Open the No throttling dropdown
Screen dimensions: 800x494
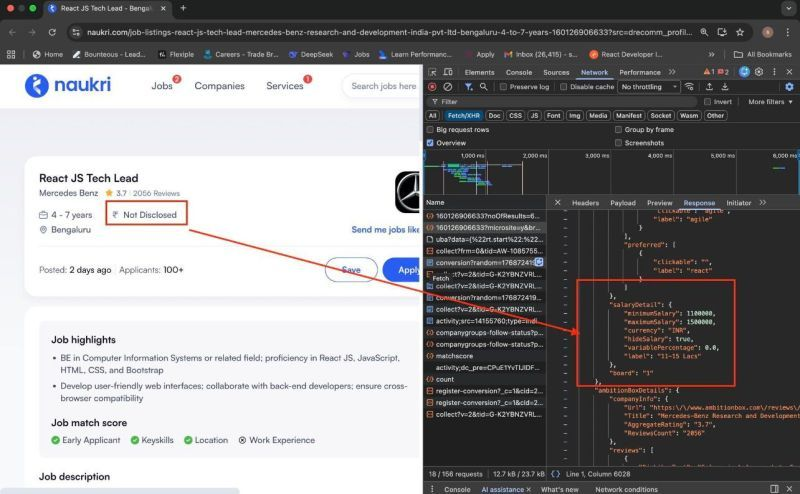pyautogui.click(x=649, y=87)
